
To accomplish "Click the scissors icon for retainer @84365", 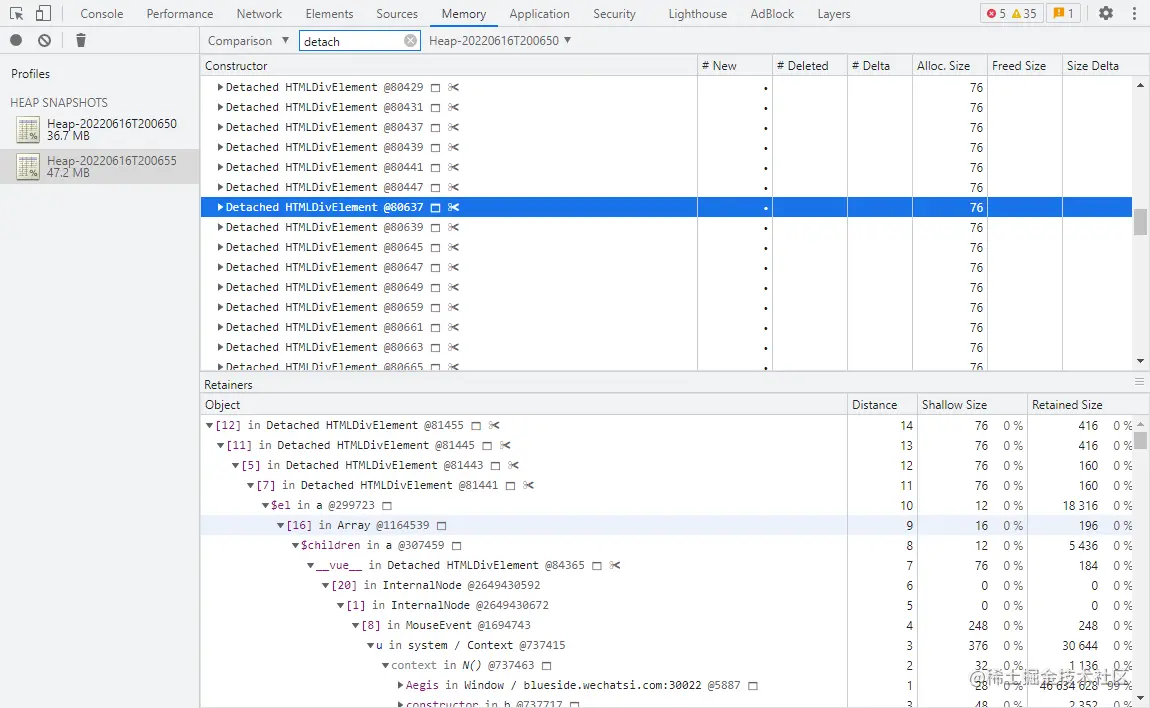I will 615,566.
